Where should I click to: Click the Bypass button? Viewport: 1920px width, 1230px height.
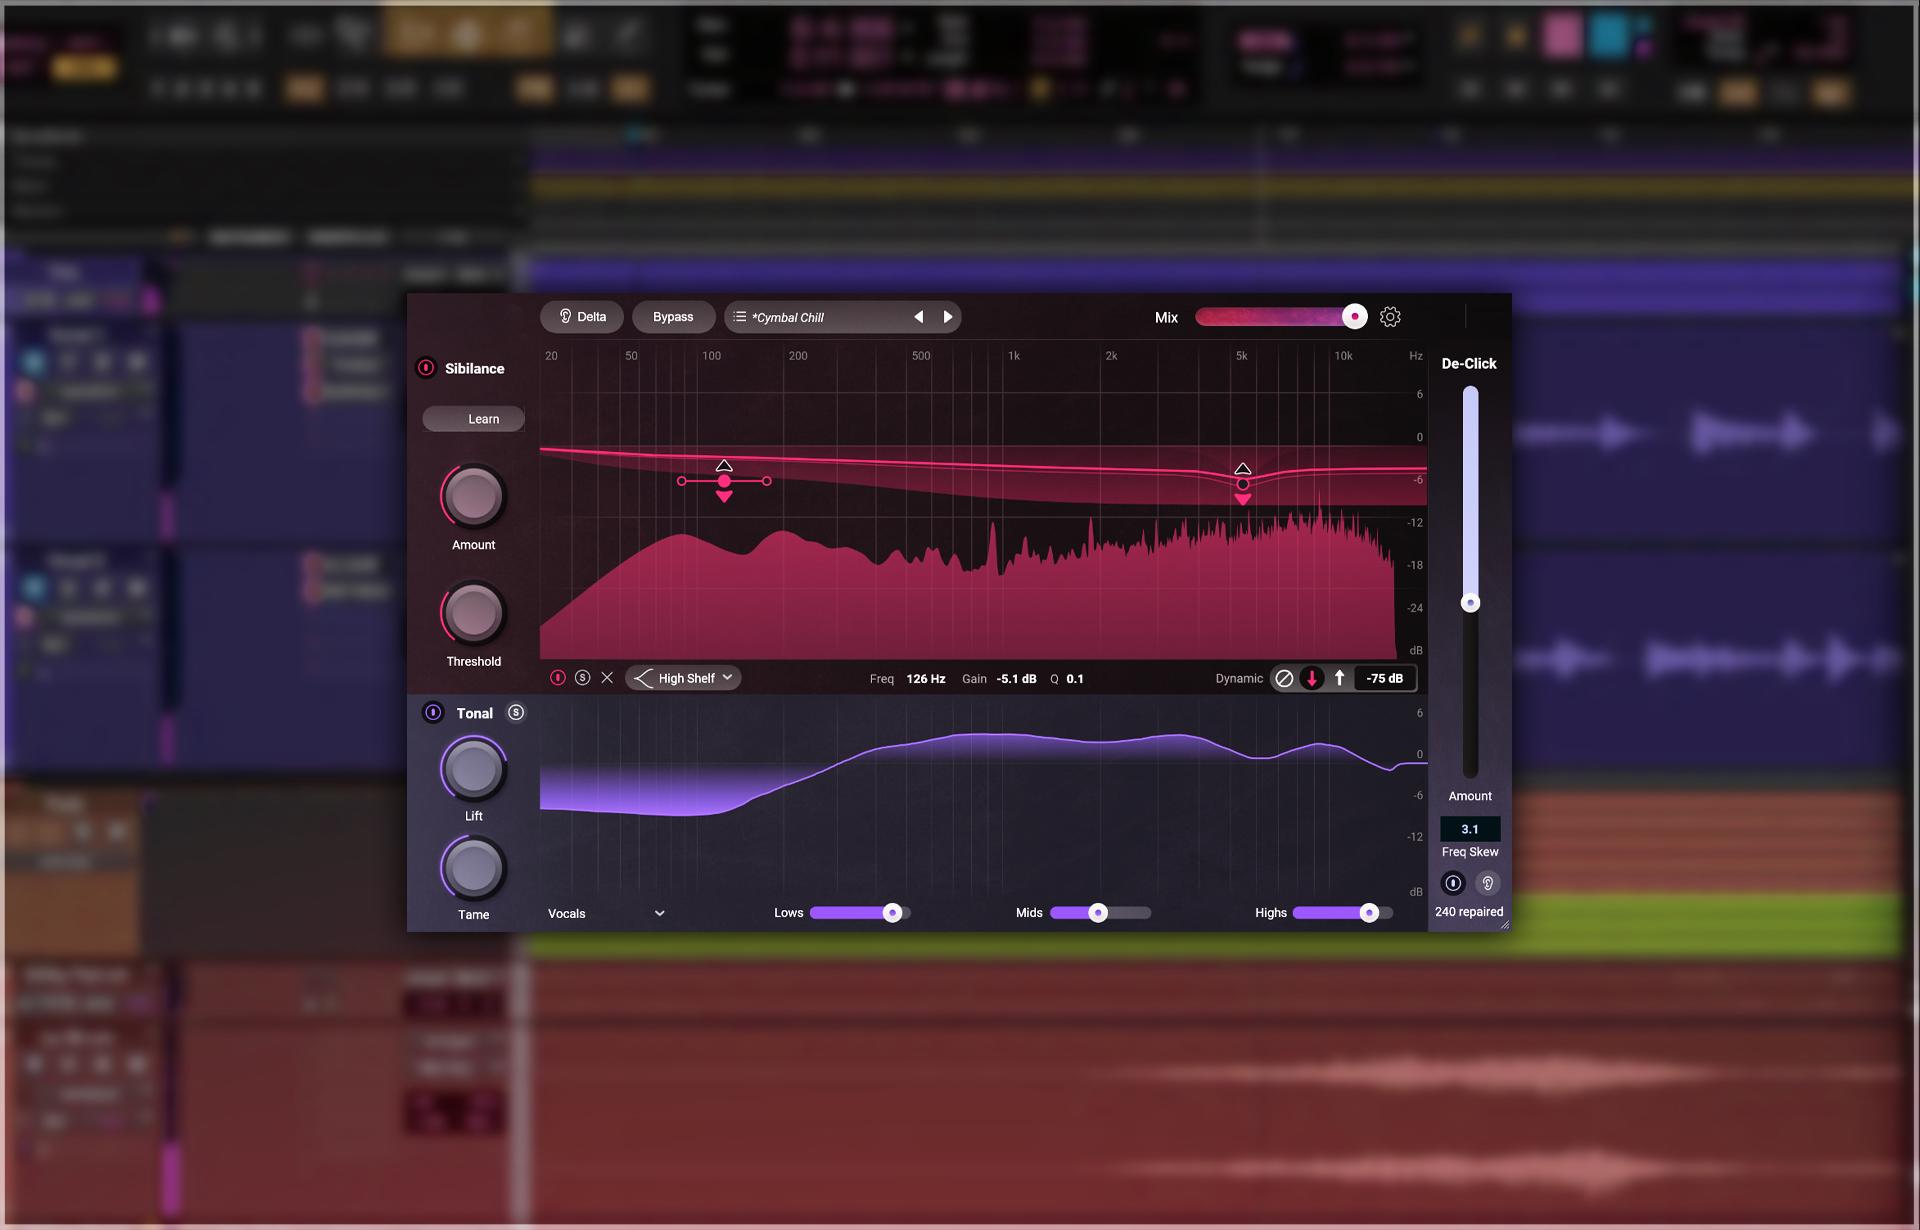pos(673,317)
